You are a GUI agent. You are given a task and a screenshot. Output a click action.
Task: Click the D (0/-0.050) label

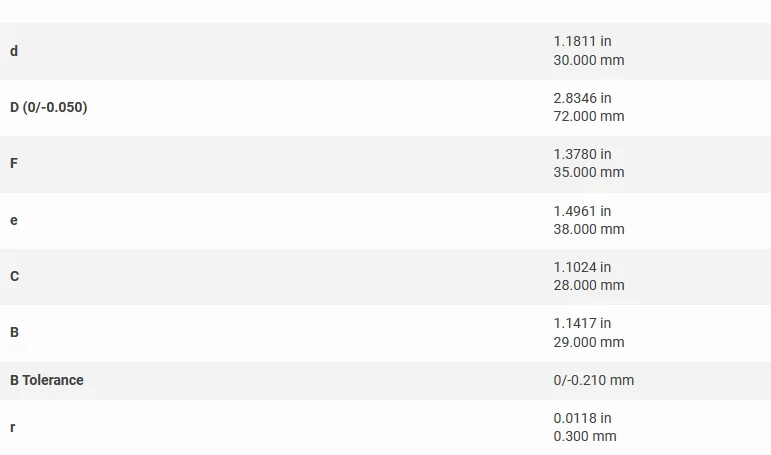point(49,107)
